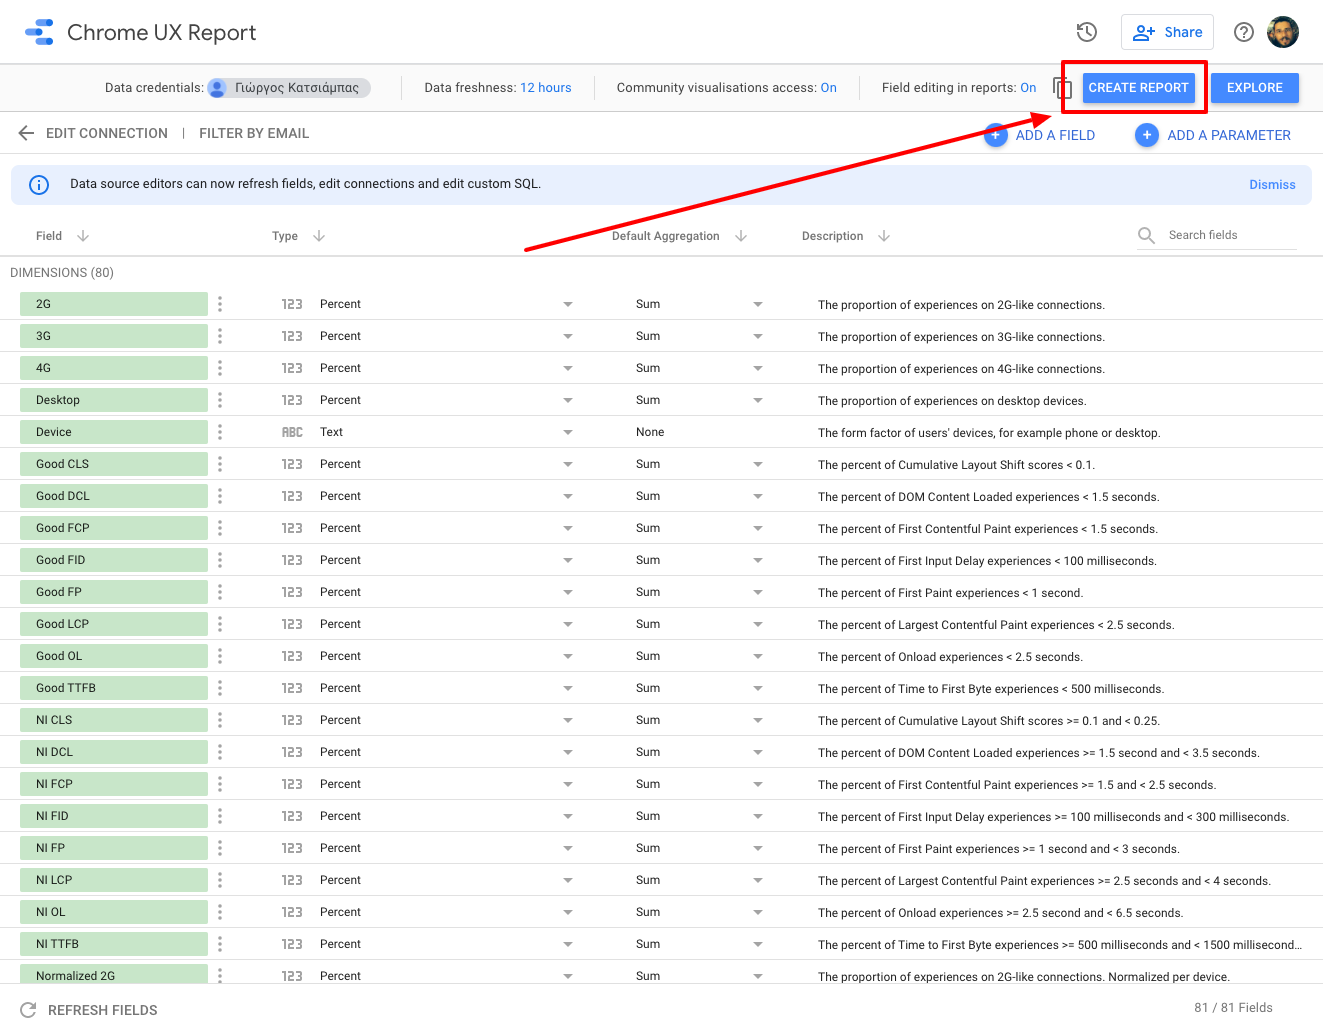Open the three-dot menu for Good TTFB field

click(x=220, y=688)
